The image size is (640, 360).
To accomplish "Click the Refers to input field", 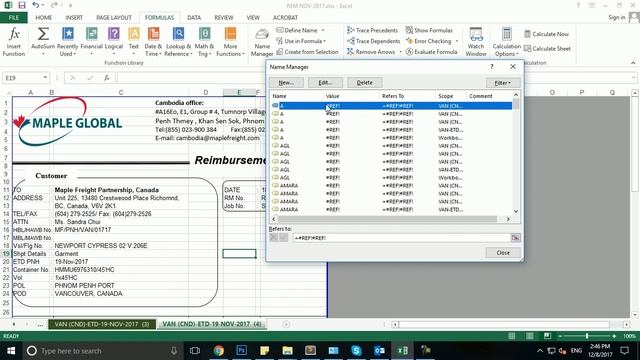I will pyautogui.click(x=401, y=238).
